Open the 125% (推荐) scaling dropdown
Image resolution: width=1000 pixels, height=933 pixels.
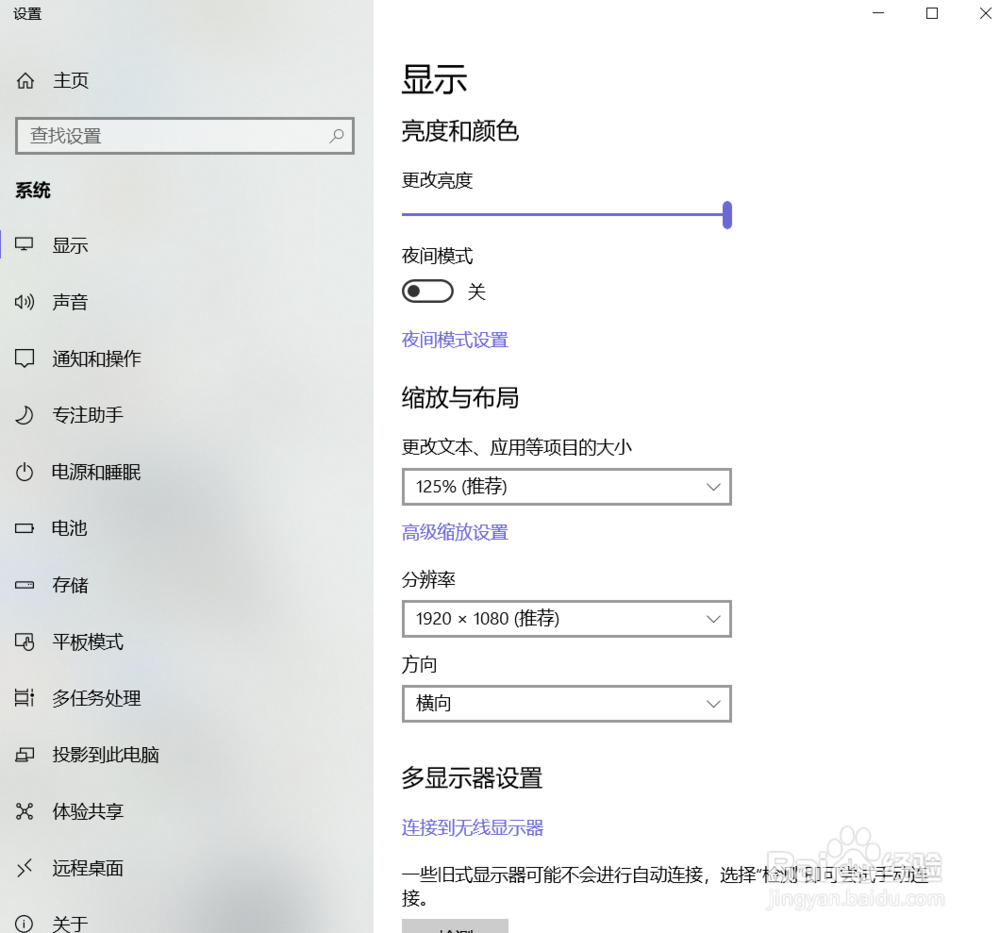click(x=566, y=487)
